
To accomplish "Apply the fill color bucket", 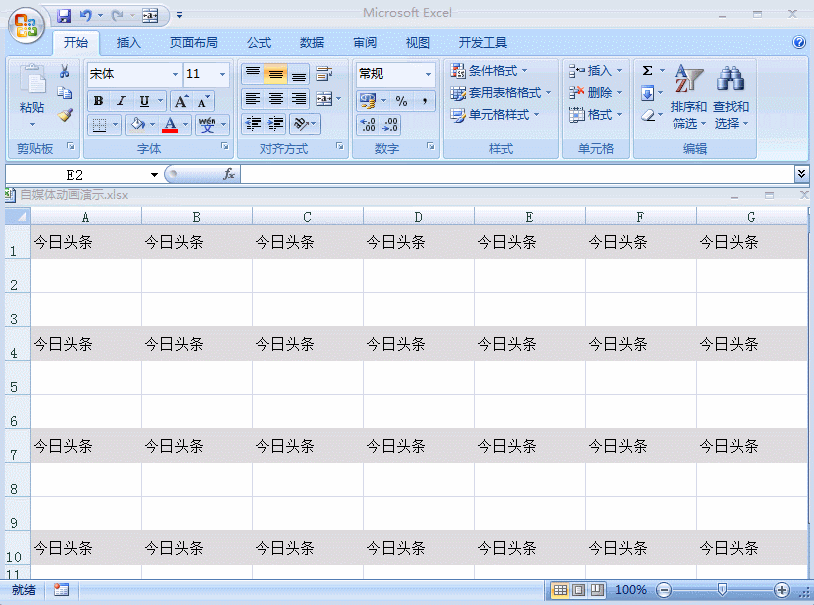I will click(138, 125).
